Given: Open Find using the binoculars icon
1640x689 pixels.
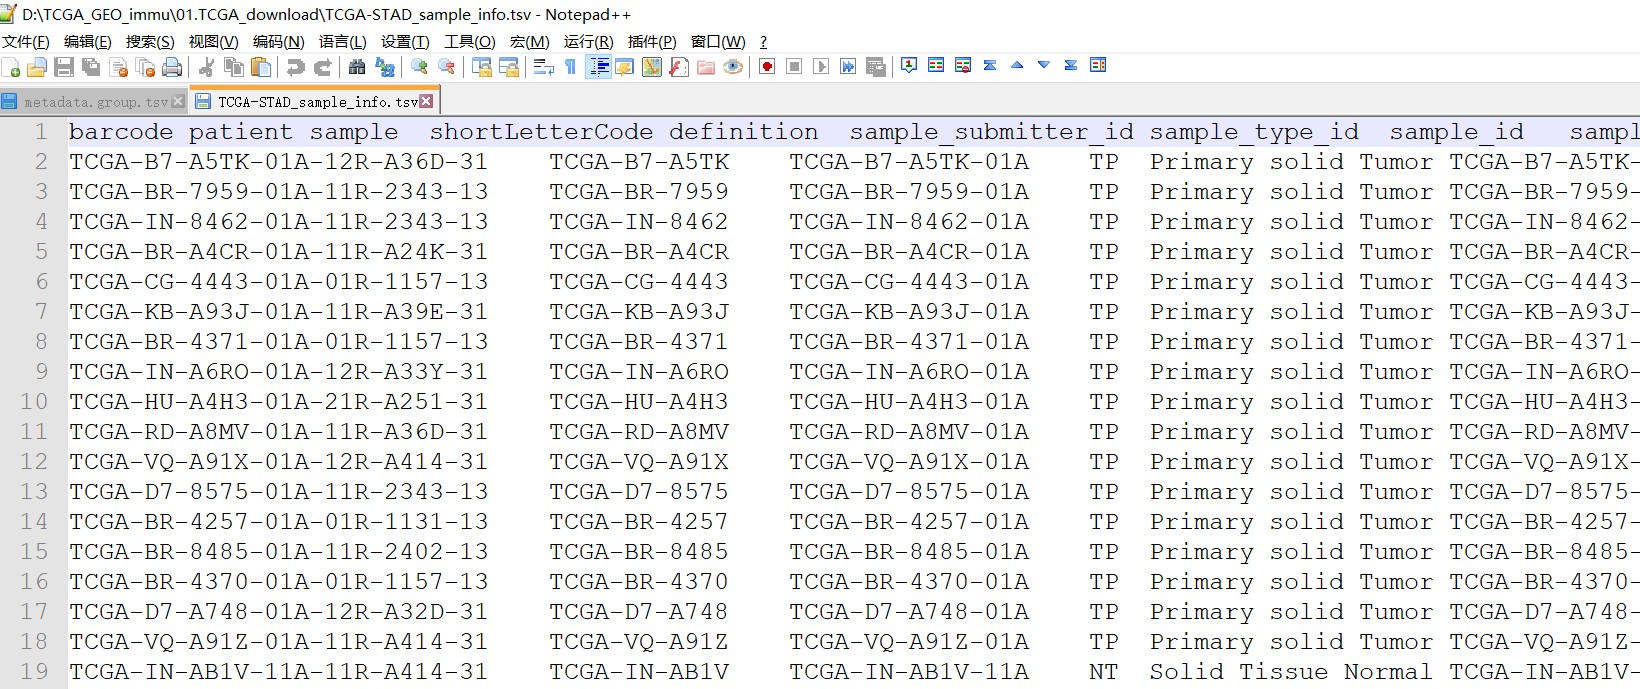Looking at the screenshot, I should 357,67.
